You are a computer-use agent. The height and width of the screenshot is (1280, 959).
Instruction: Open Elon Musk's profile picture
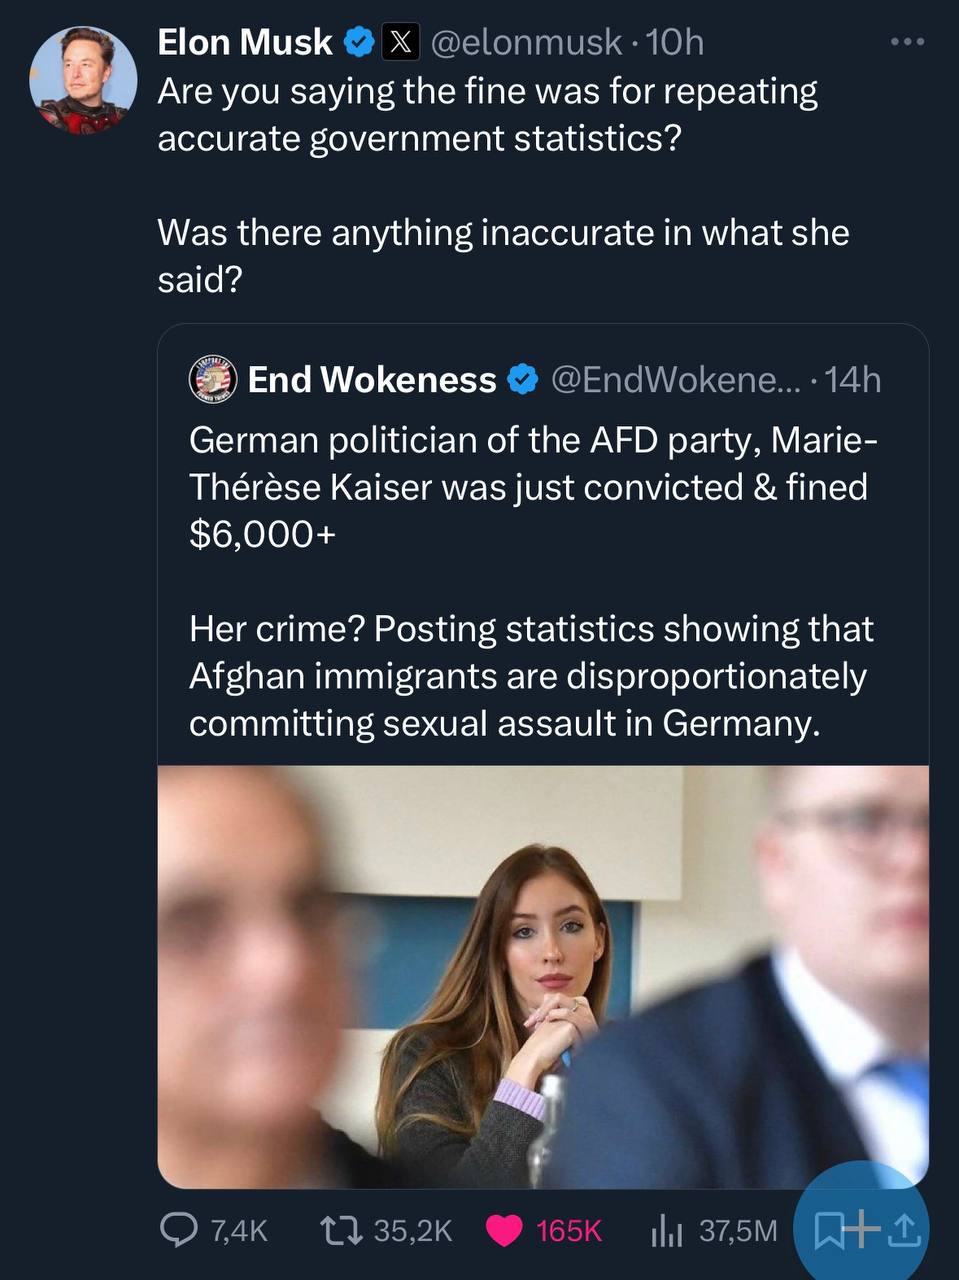pos(83,80)
